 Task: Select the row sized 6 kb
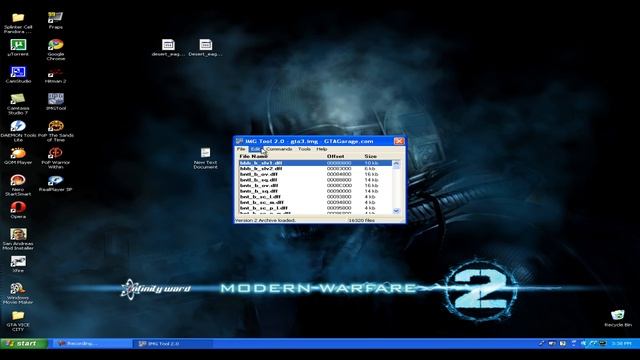click(315, 169)
